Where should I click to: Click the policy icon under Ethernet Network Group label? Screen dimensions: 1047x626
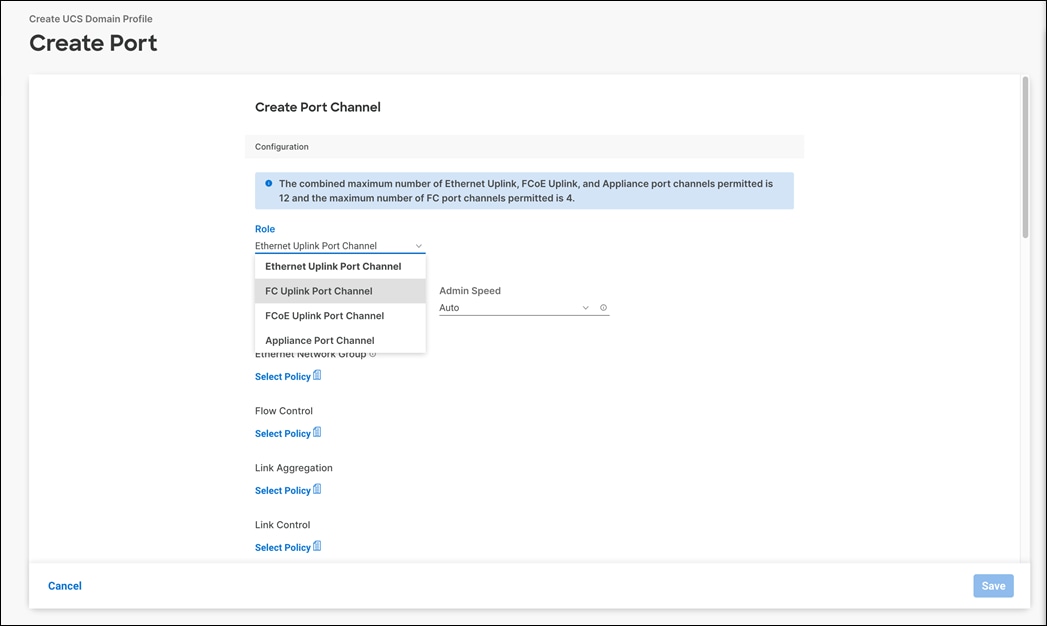tap(317, 375)
